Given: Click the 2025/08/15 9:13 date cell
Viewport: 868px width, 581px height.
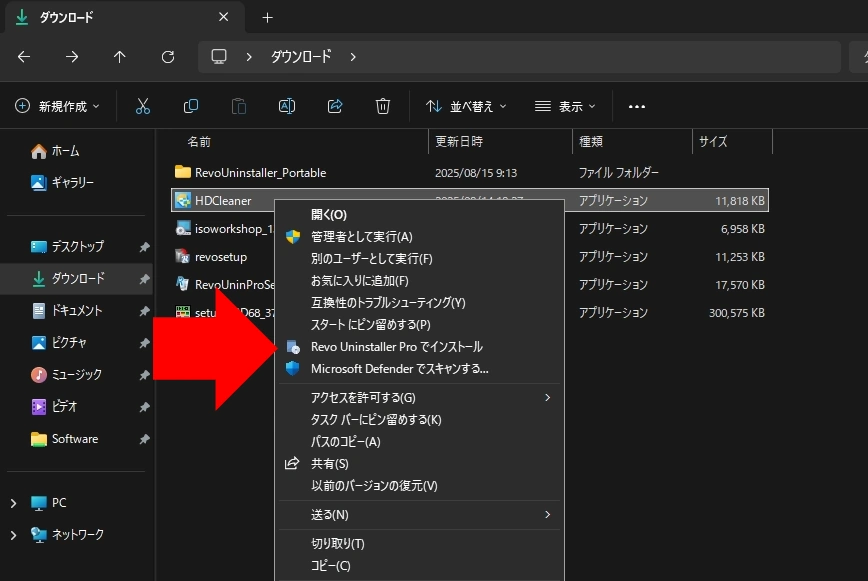Looking at the screenshot, I should [x=476, y=173].
